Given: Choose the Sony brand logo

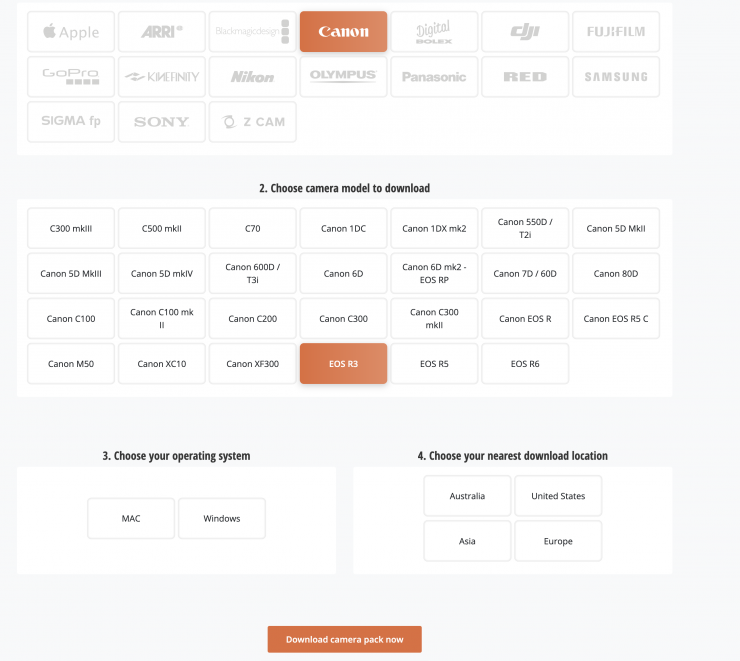Looking at the screenshot, I should (x=162, y=122).
